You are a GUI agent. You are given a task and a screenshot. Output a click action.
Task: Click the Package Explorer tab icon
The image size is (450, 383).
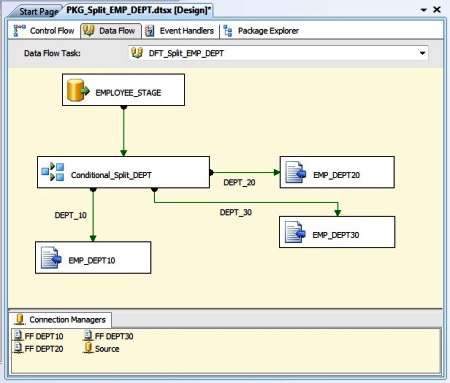tap(228, 31)
